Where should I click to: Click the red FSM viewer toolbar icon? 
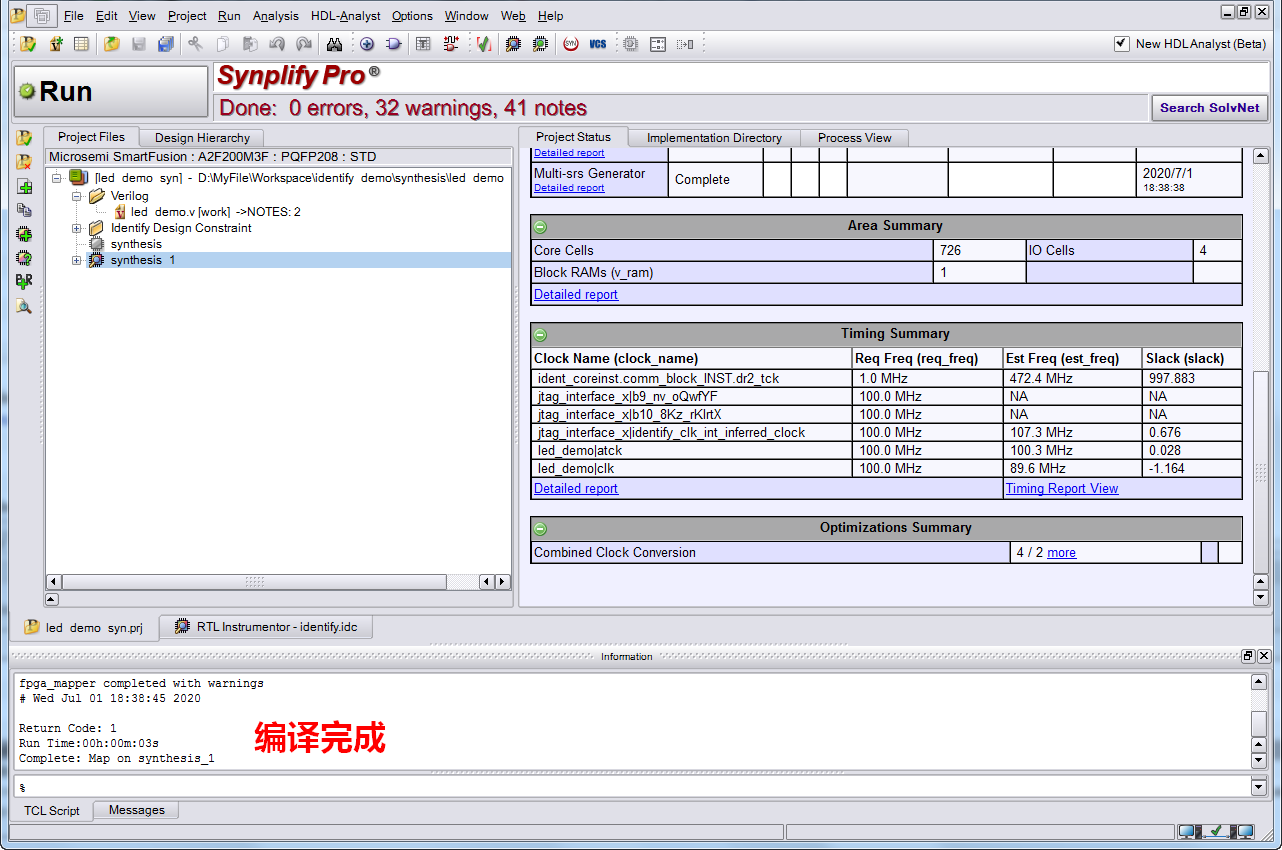(x=451, y=44)
